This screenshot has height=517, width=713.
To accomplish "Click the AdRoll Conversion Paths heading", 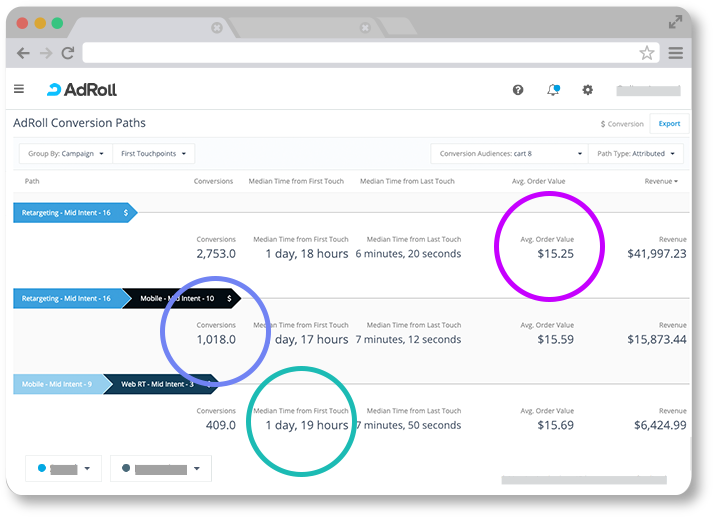I will [79, 123].
